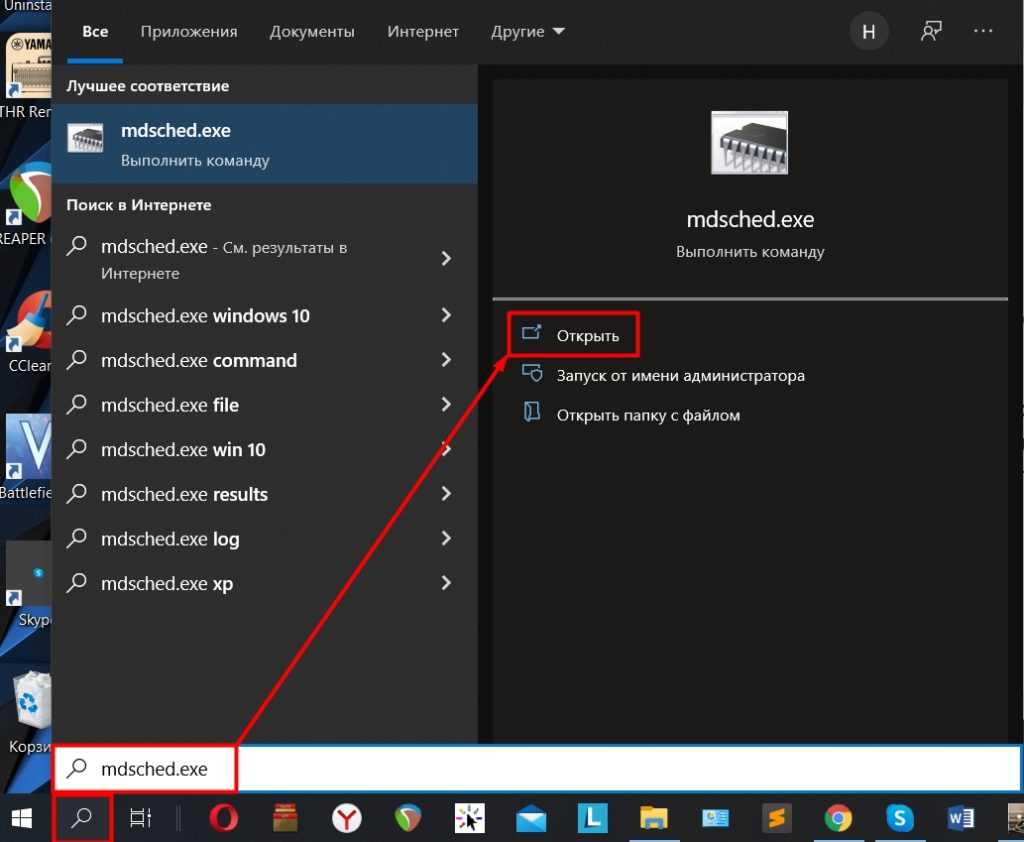Expand "mdsched.exe command" suggestion arrow
The height and width of the screenshot is (842, 1024).
pyautogui.click(x=446, y=360)
